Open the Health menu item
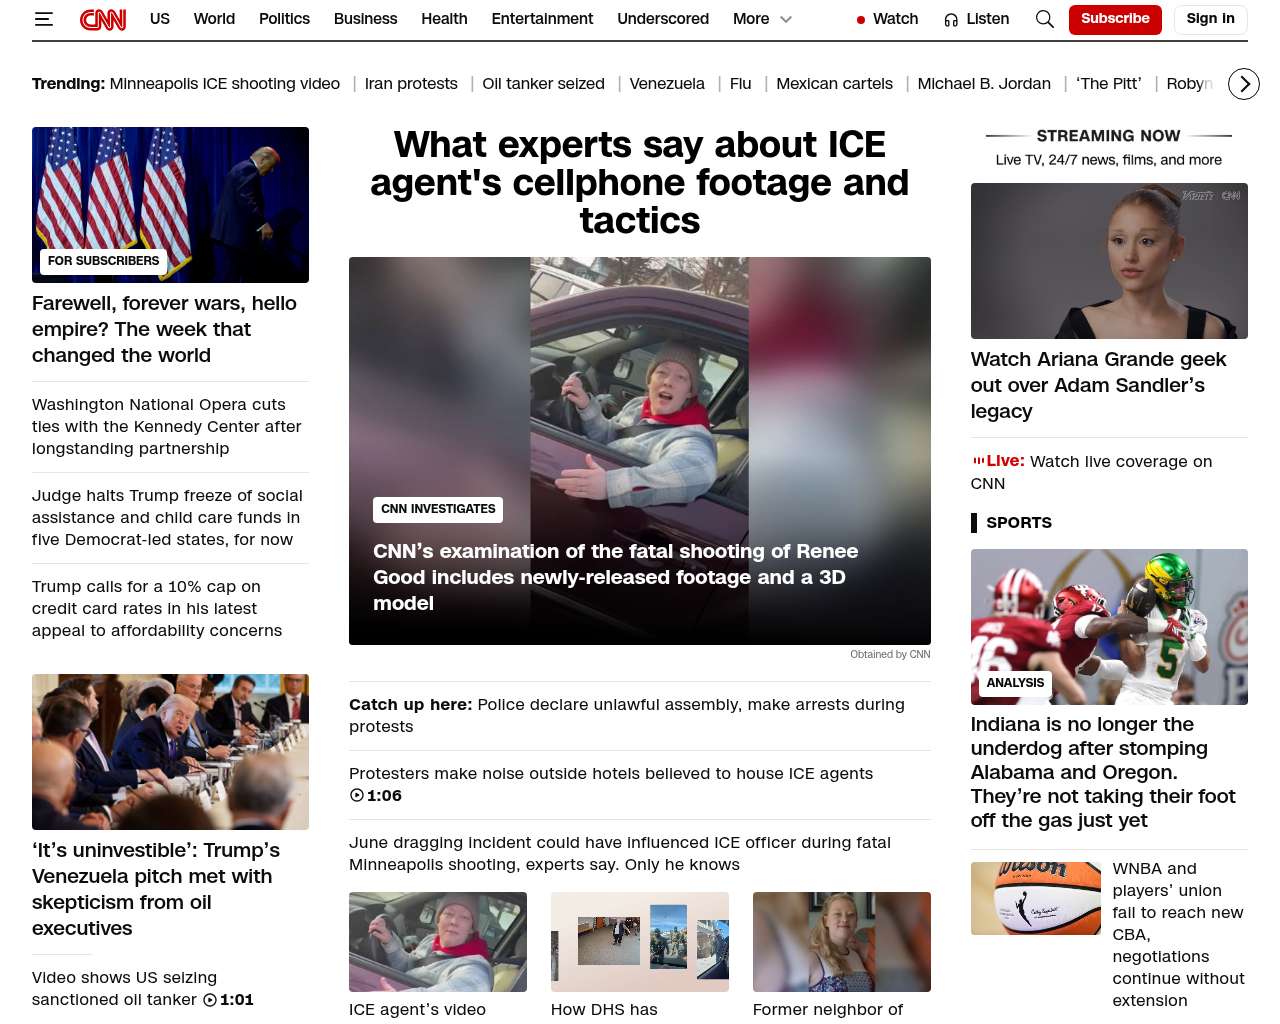1280x1024 pixels. click(x=444, y=19)
